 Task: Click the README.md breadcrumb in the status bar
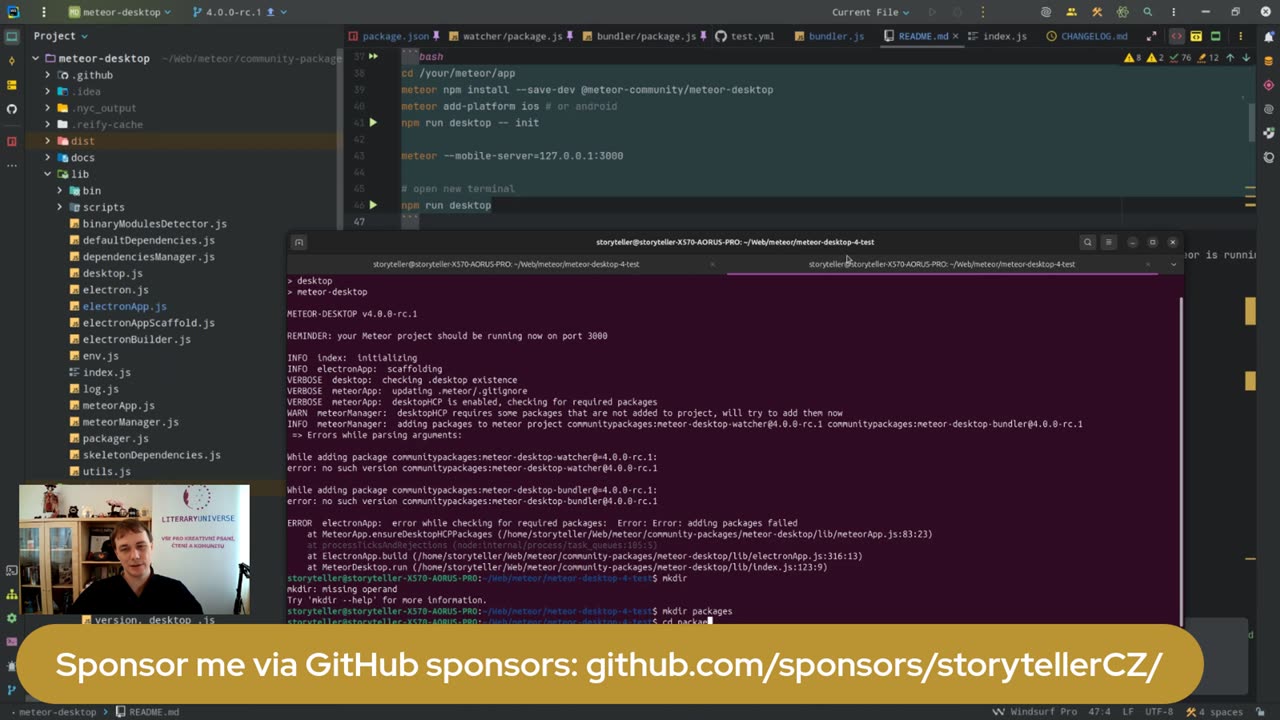tap(146, 712)
